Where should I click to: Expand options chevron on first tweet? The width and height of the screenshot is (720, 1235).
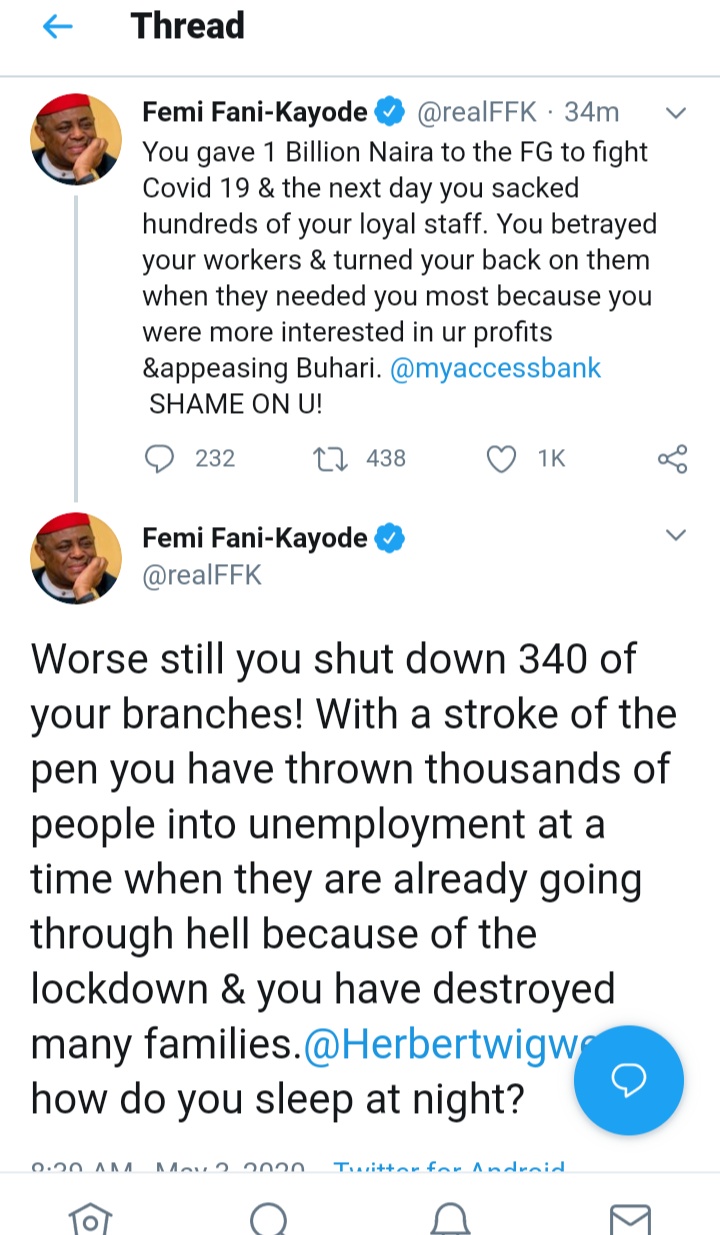point(676,113)
